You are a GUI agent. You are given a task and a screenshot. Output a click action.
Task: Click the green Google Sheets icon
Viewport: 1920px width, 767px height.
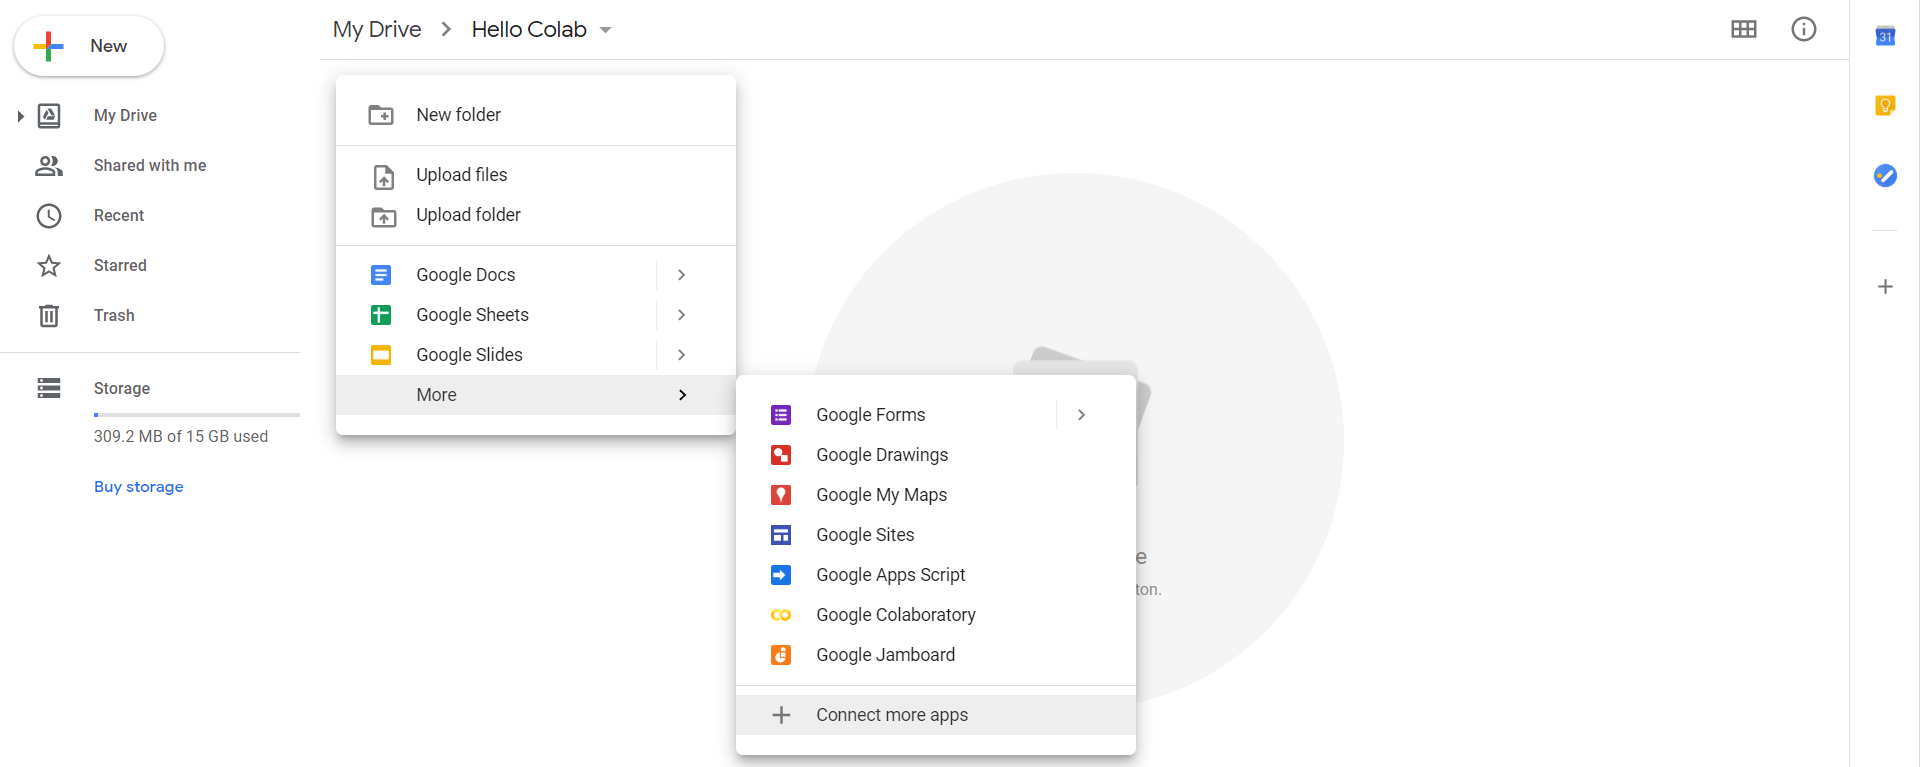(x=381, y=315)
